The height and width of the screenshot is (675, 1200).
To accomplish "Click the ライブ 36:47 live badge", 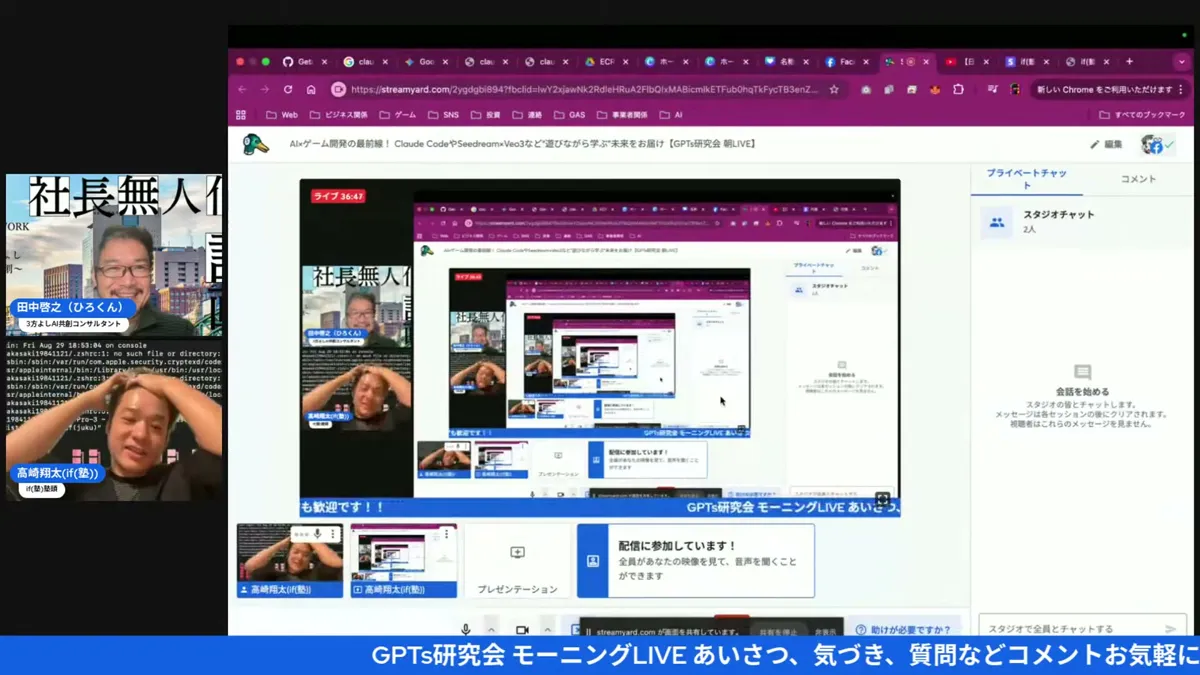I will coord(337,196).
